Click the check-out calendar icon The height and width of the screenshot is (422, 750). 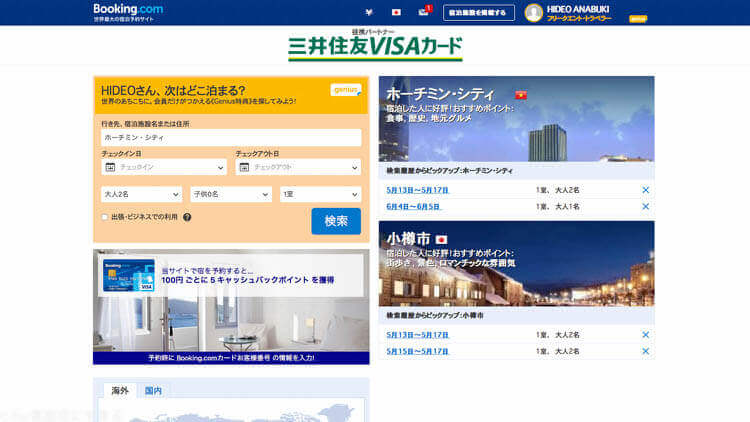244,167
